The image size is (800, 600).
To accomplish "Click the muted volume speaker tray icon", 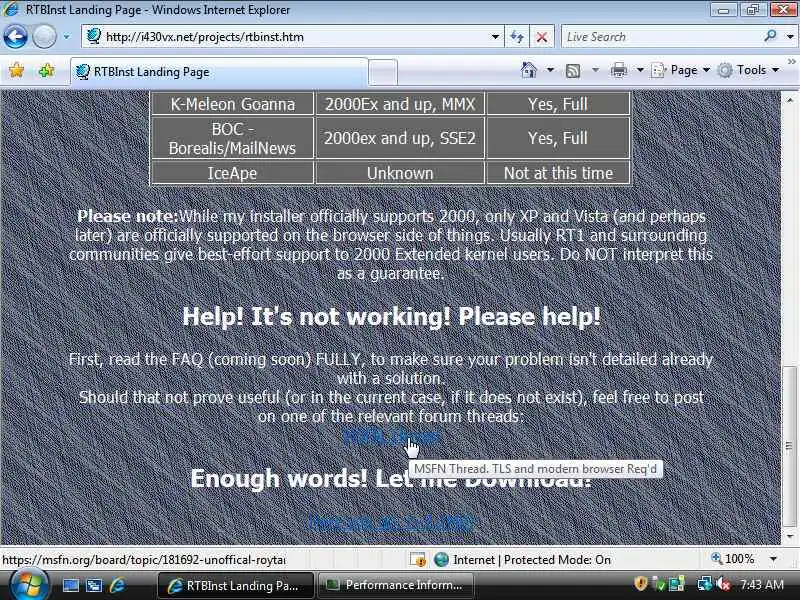I will (x=723, y=584).
